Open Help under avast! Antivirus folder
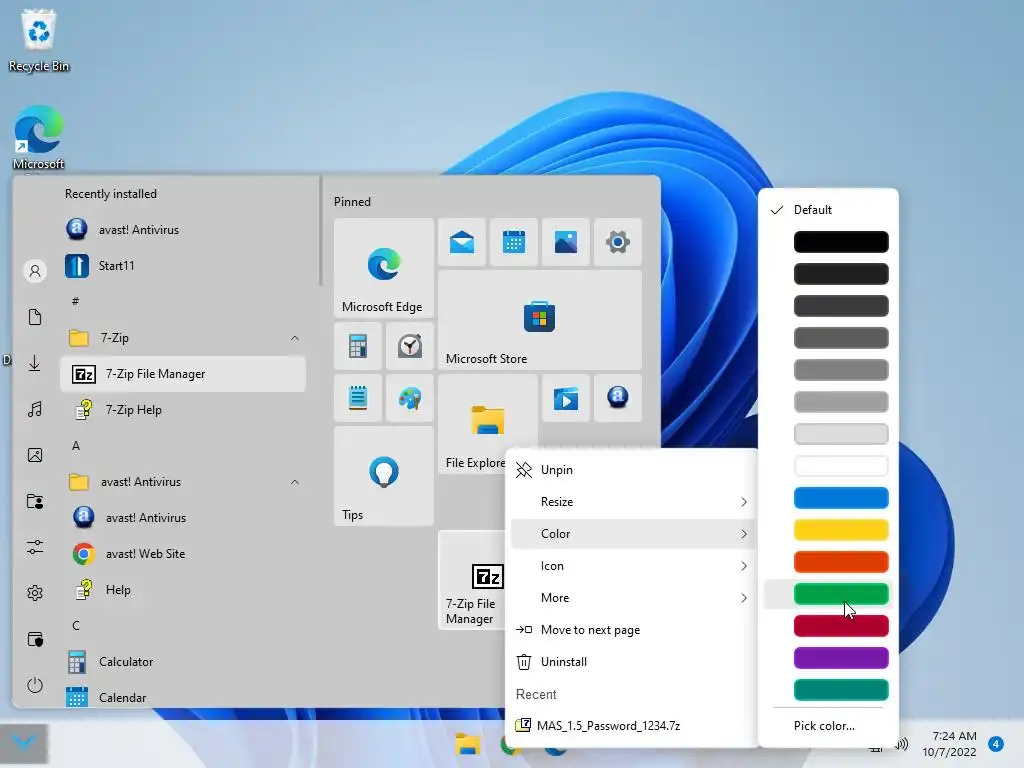This screenshot has height=768, width=1024. click(x=183, y=590)
